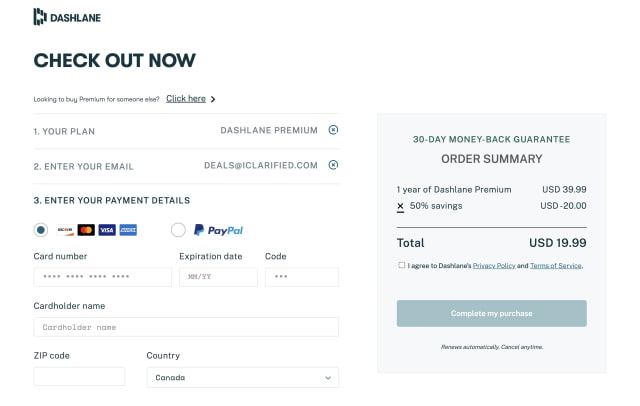640x406 pixels.
Task: Click the edit icon next to the email address
Action: pyautogui.click(x=333, y=165)
